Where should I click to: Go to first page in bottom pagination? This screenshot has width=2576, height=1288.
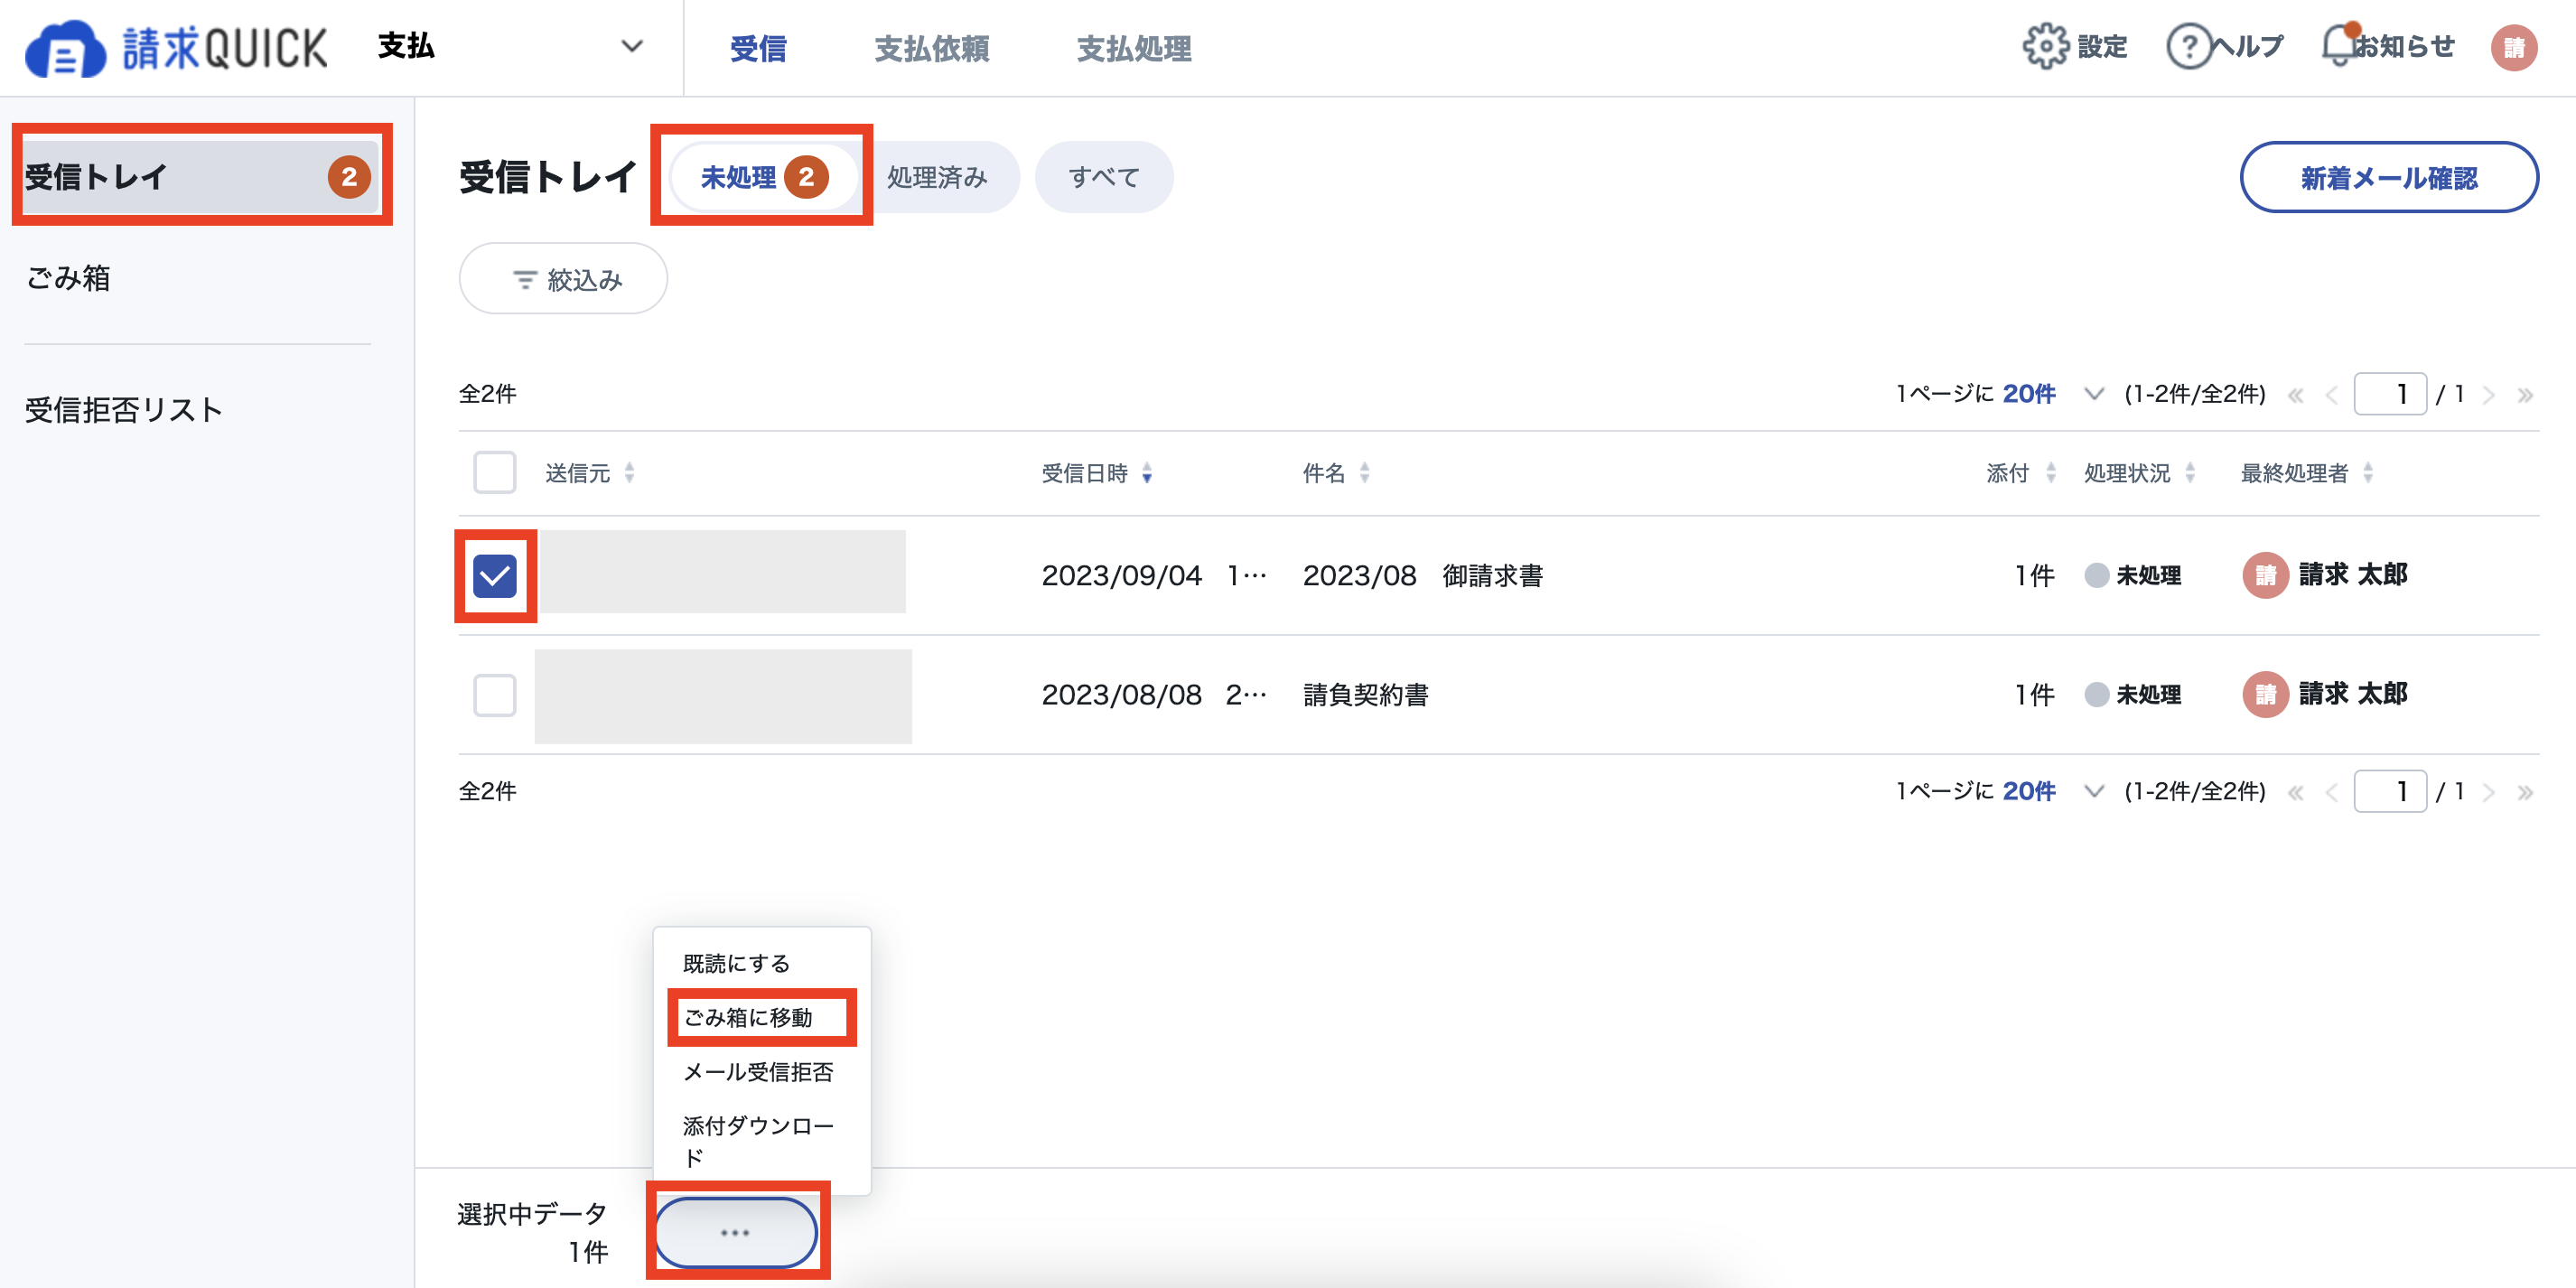tap(2296, 793)
